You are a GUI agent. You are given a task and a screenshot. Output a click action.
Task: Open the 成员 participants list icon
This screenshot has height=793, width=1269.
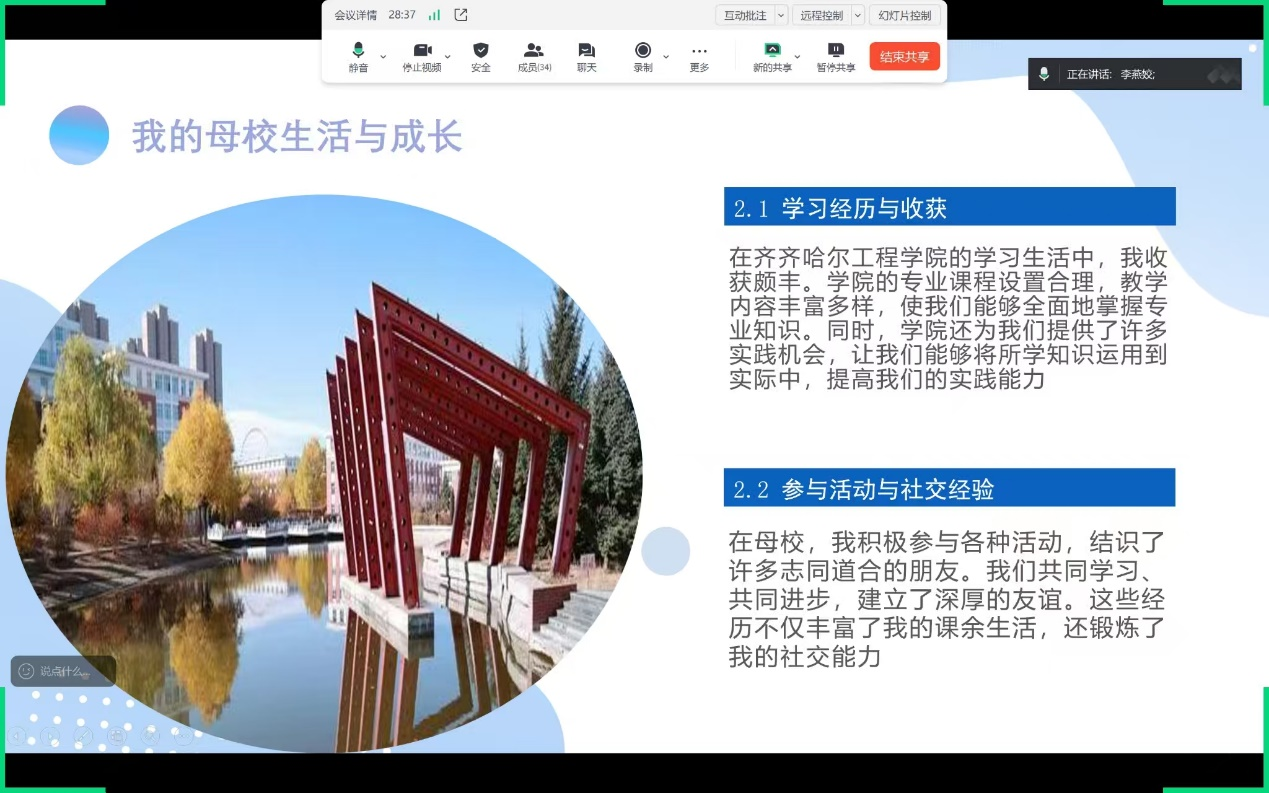click(534, 57)
